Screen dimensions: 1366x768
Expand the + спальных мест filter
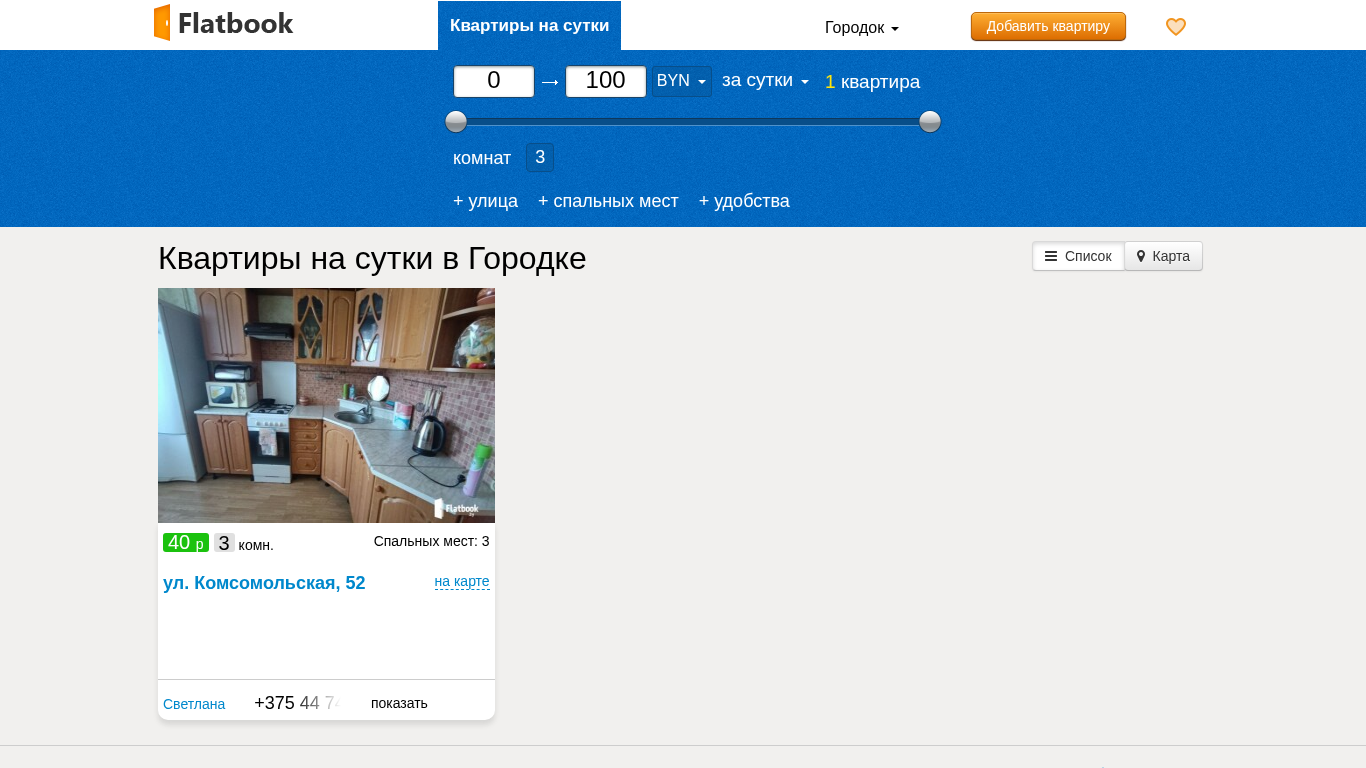[x=608, y=201]
